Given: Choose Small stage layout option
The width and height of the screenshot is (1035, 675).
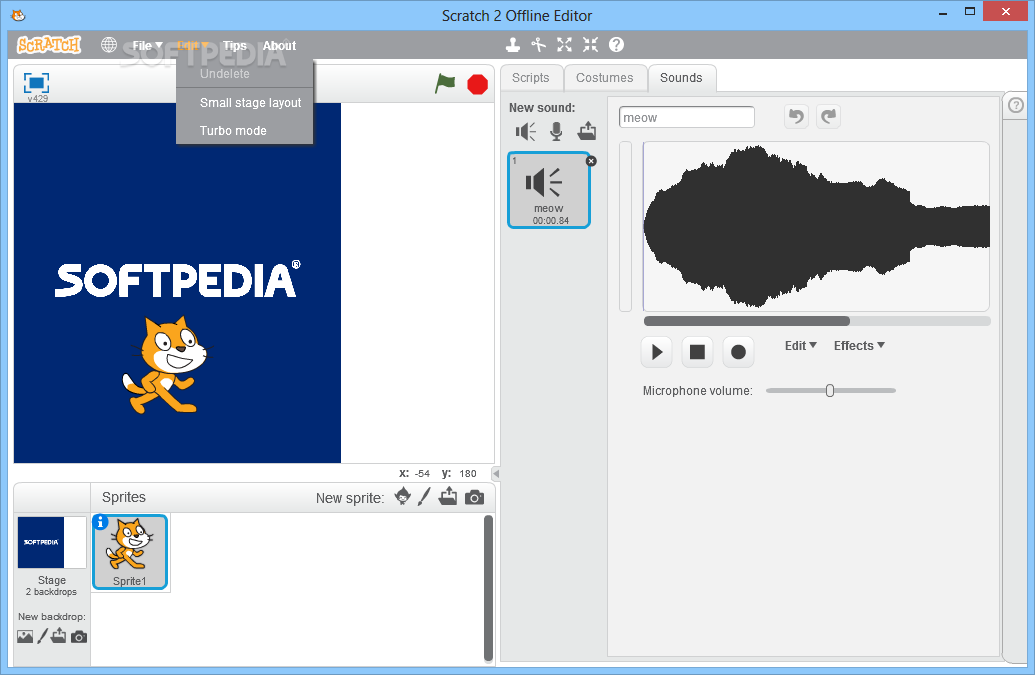Looking at the screenshot, I should click(x=244, y=102).
